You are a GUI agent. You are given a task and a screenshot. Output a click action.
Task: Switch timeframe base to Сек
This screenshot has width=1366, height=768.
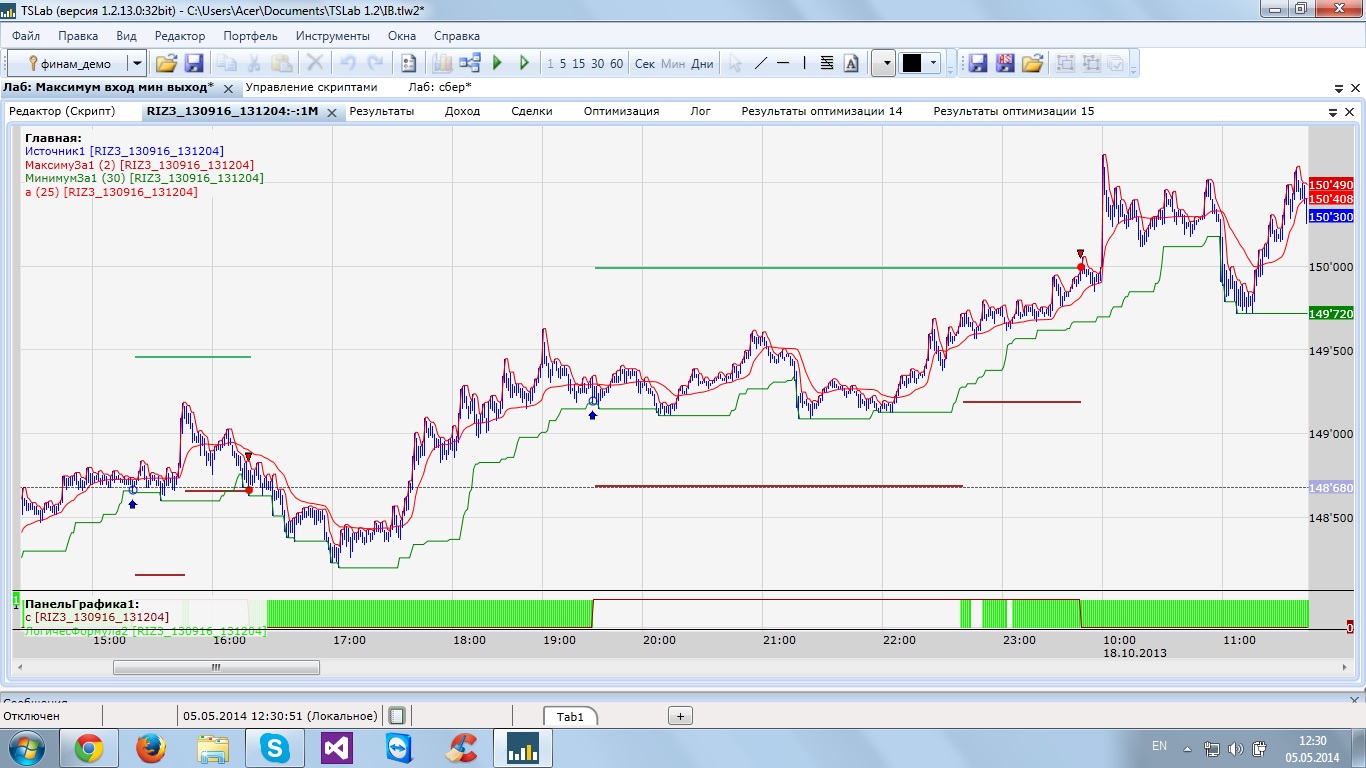(645, 63)
